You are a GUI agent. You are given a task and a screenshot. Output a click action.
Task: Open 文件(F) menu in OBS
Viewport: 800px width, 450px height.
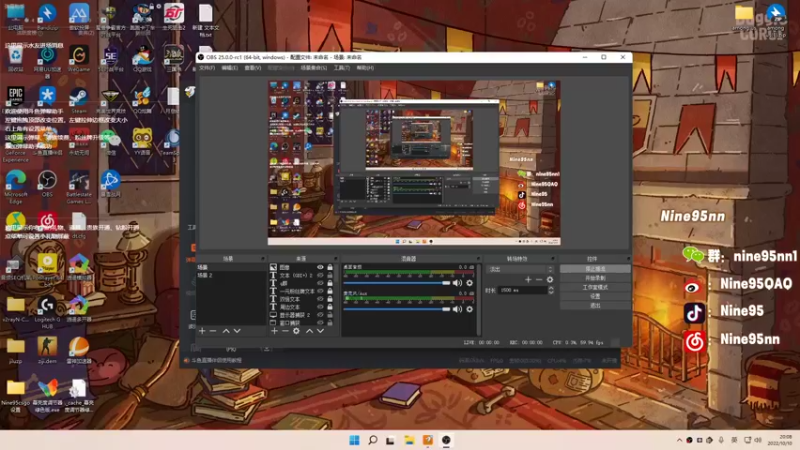tap(207, 68)
